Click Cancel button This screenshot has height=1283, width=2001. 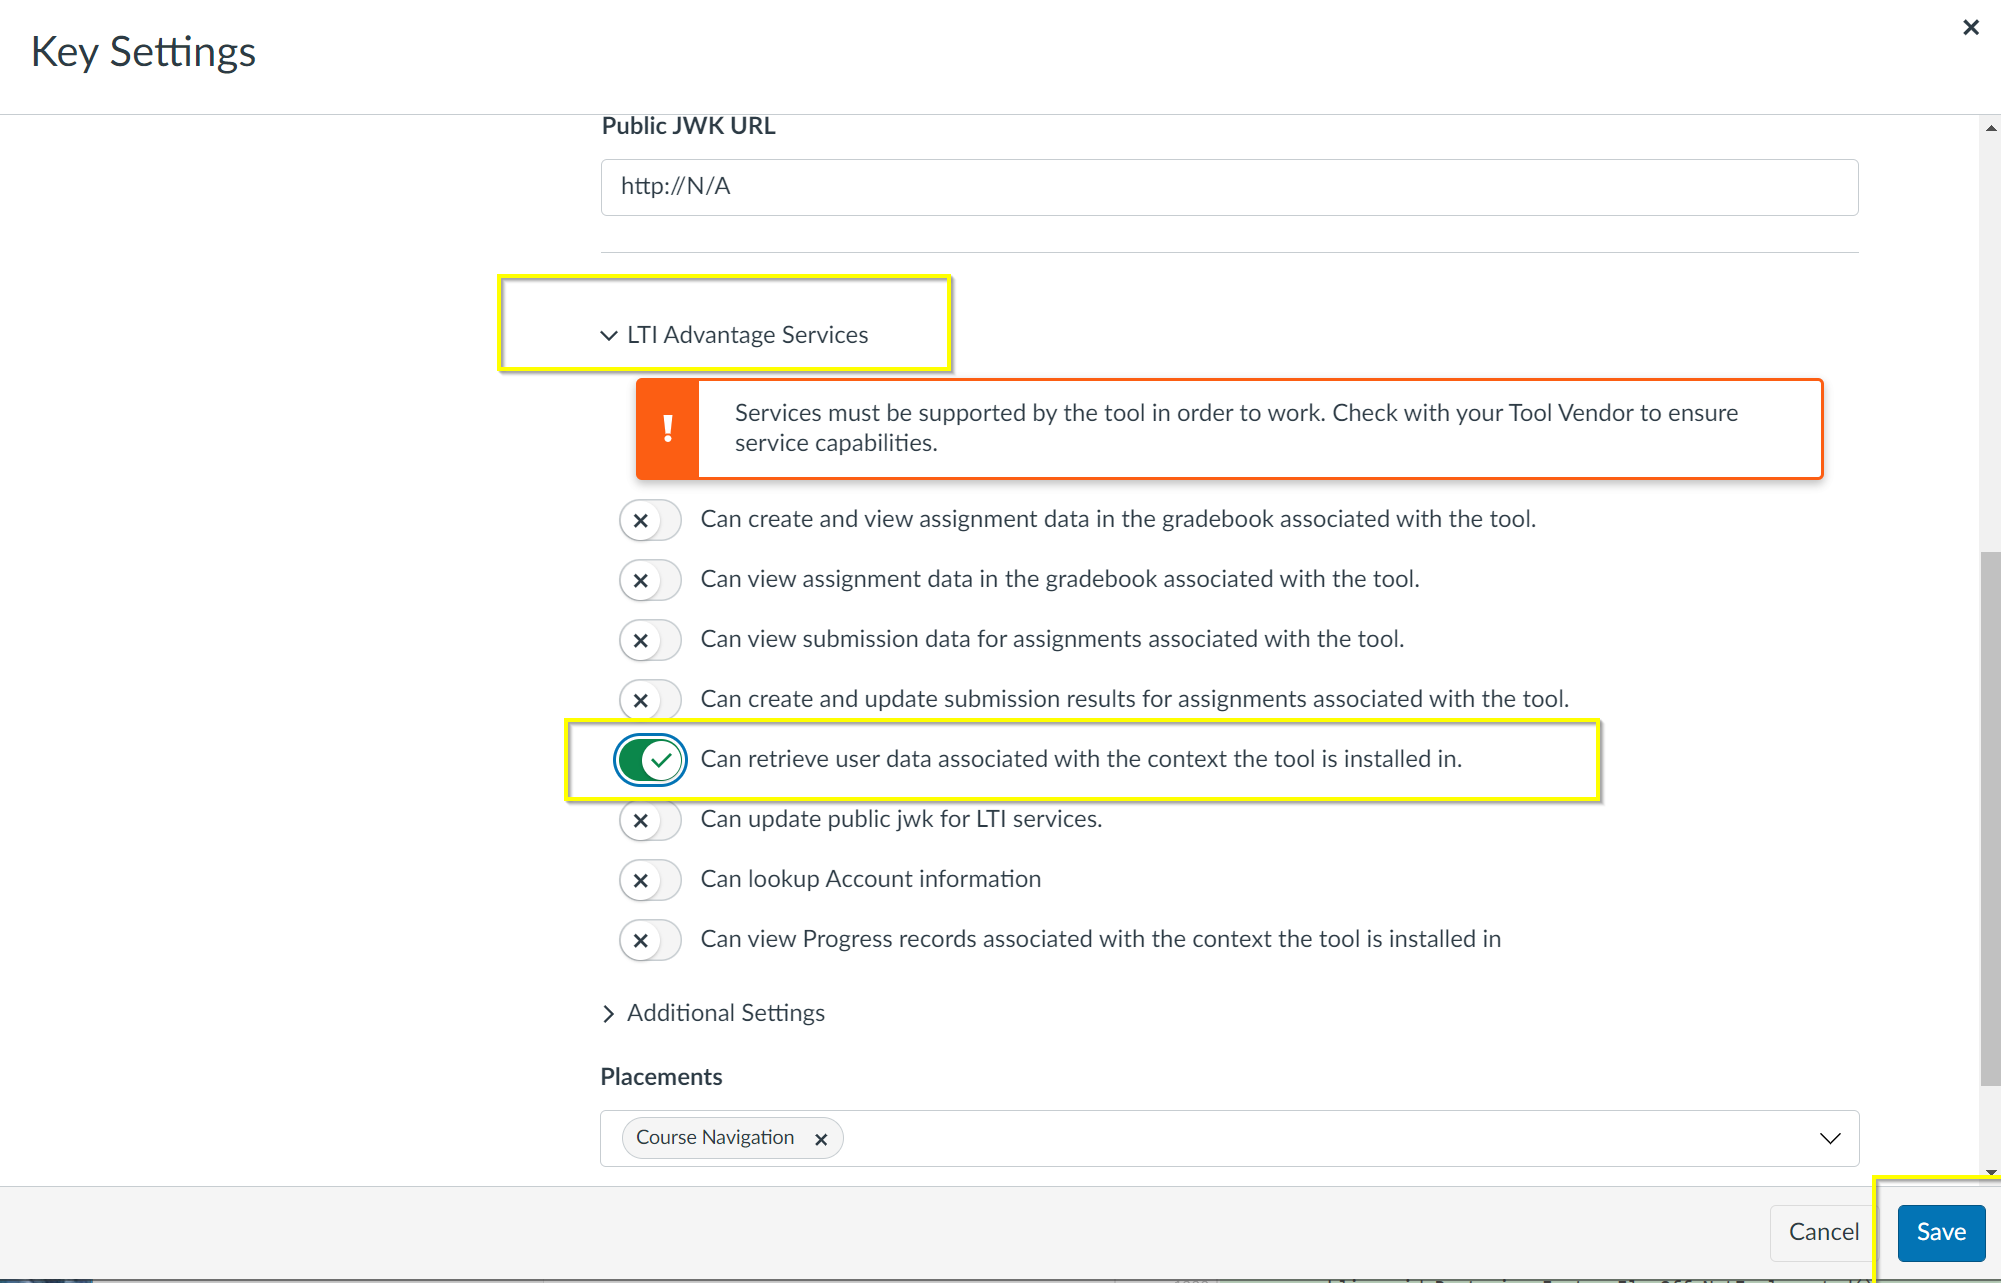tap(1823, 1232)
